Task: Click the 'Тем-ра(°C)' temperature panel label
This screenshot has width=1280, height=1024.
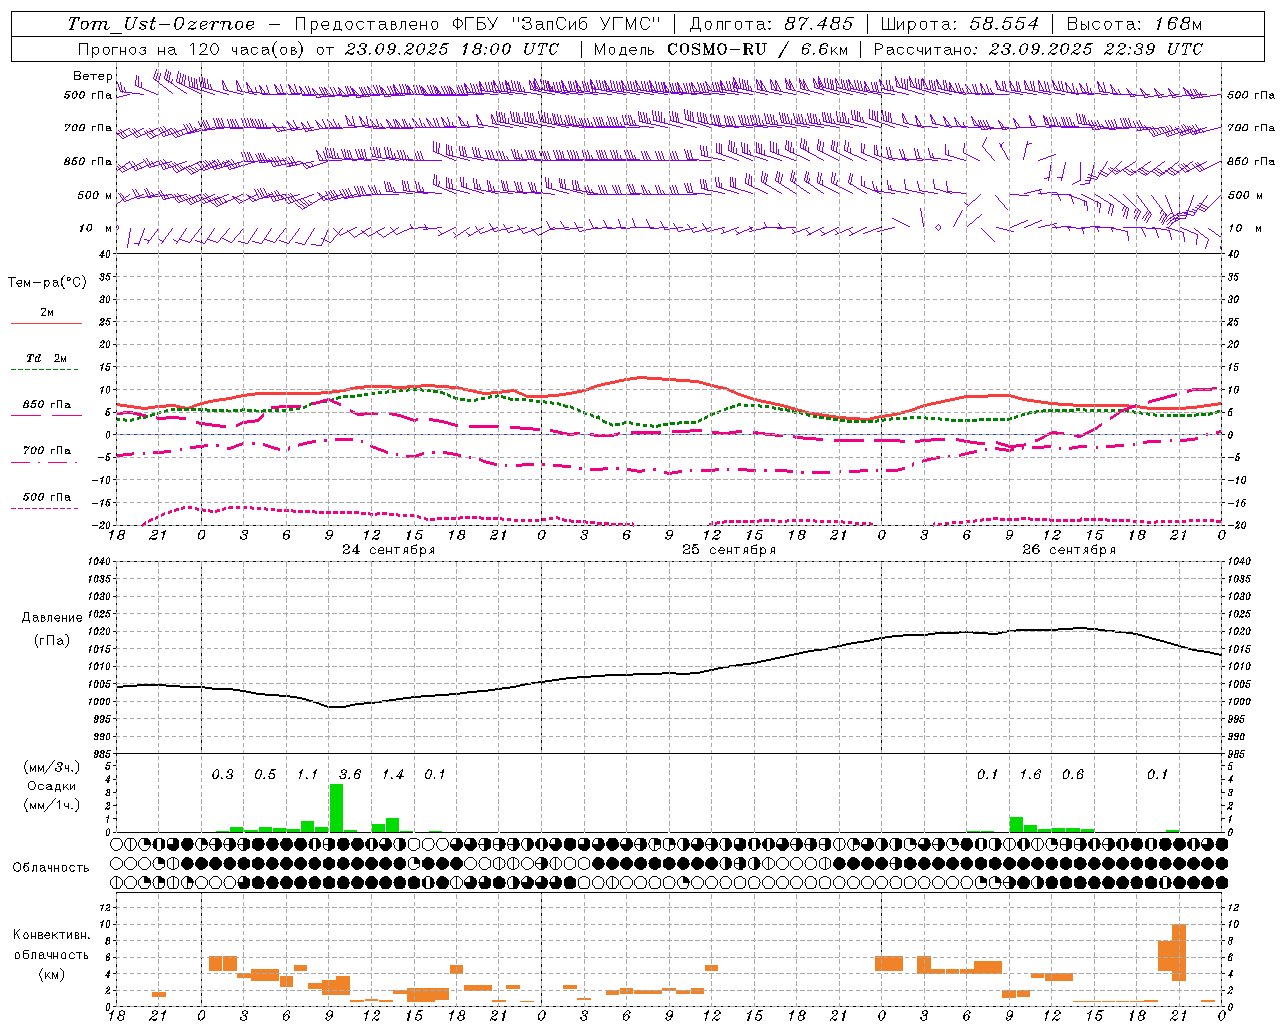Action: [47, 283]
